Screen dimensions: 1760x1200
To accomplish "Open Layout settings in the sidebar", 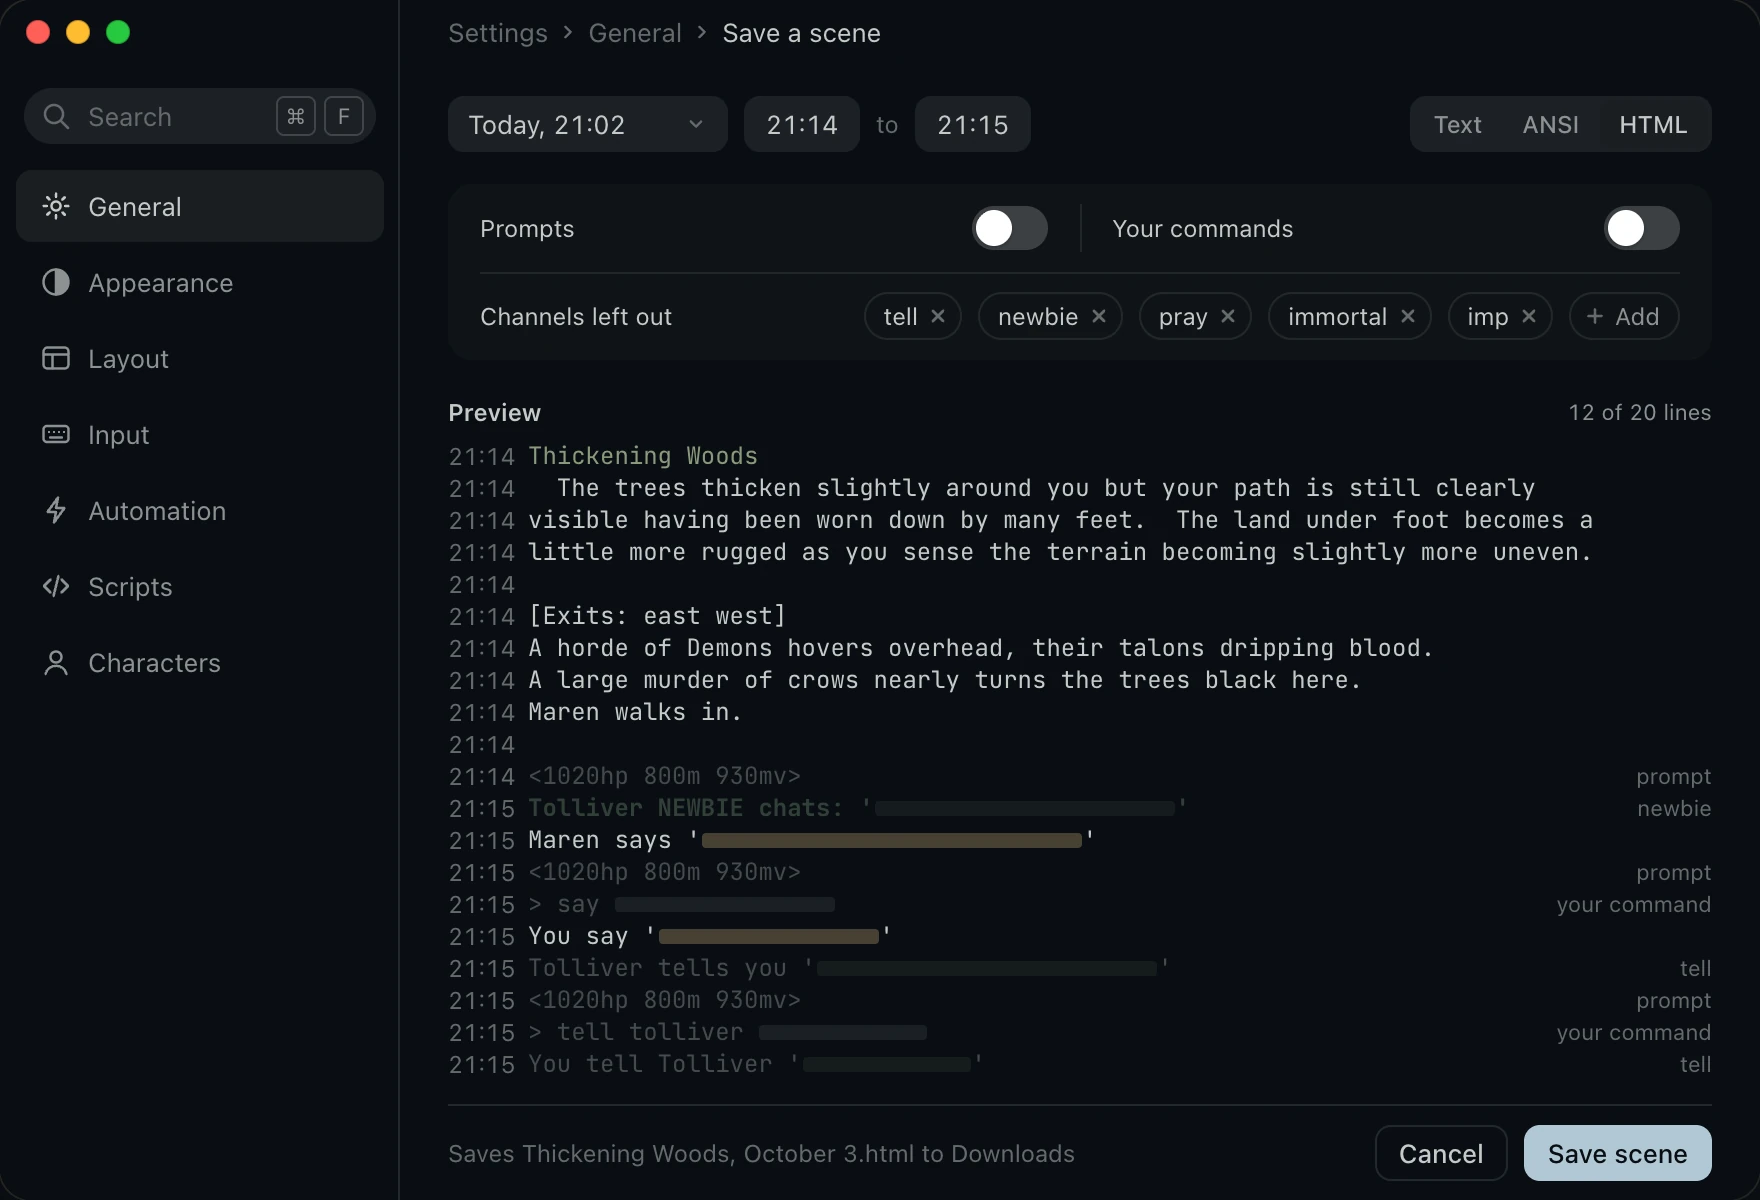I will click(200, 359).
